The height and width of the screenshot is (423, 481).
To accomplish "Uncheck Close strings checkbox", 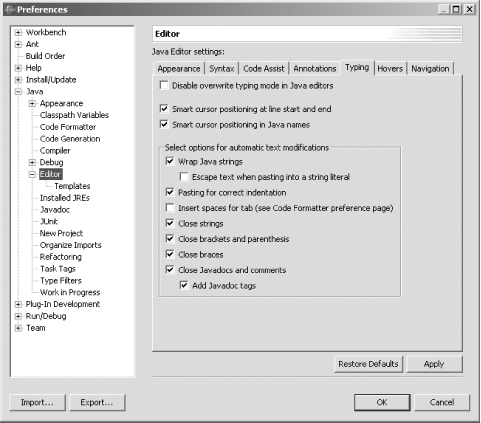I will pyautogui.click(x=170, y=223).
